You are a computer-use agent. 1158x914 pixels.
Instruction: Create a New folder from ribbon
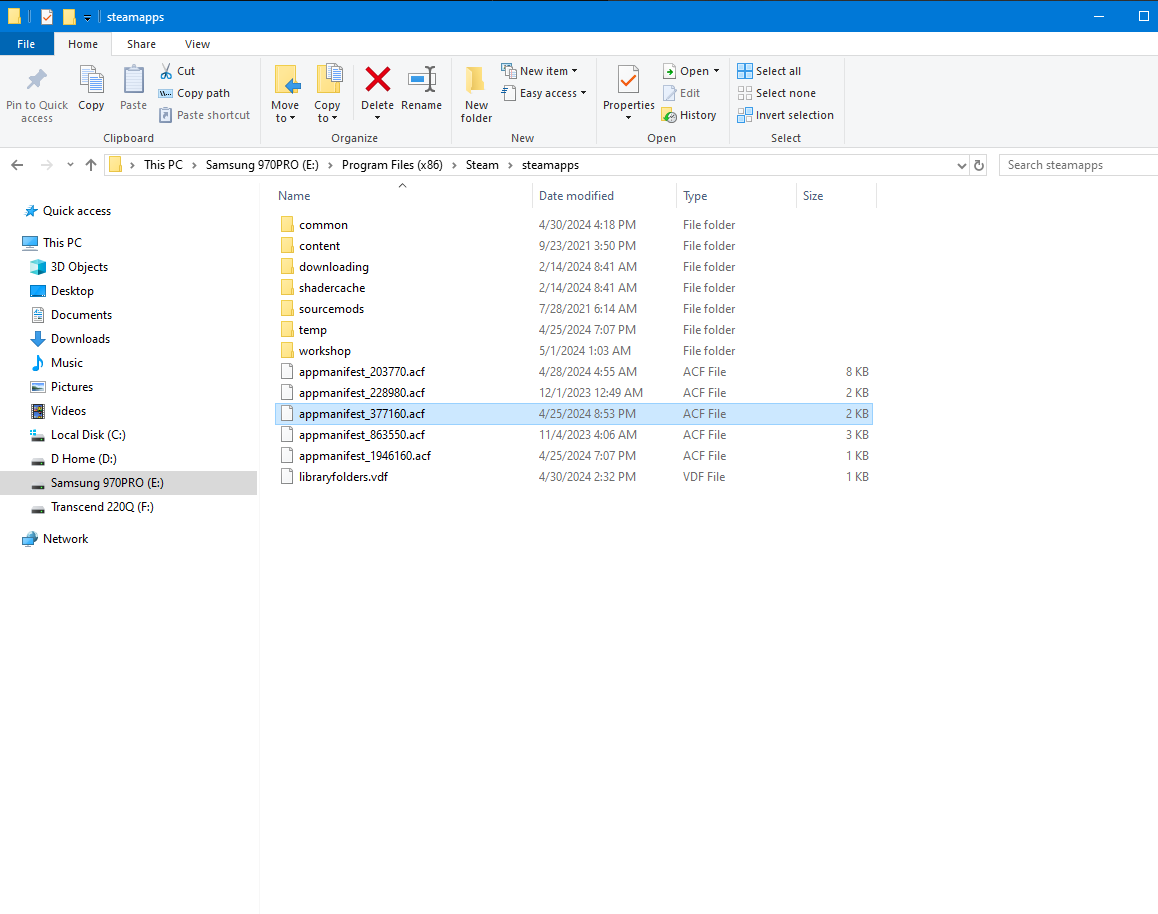click(x=476, y=92)
